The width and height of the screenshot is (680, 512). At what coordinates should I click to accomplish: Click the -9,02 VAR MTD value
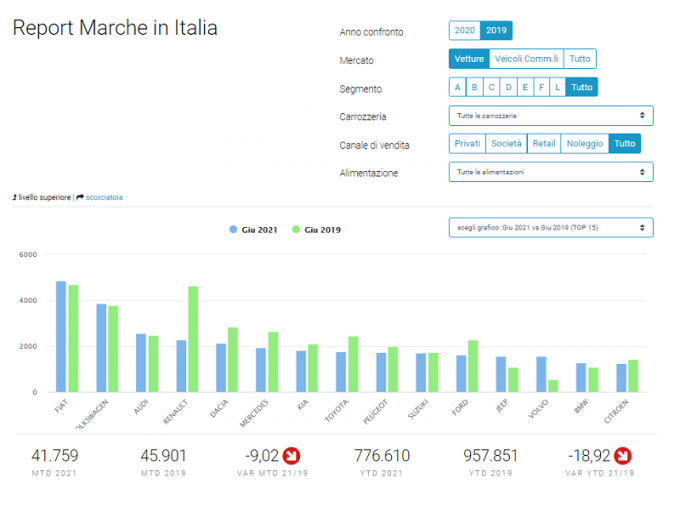pos(262,456)
